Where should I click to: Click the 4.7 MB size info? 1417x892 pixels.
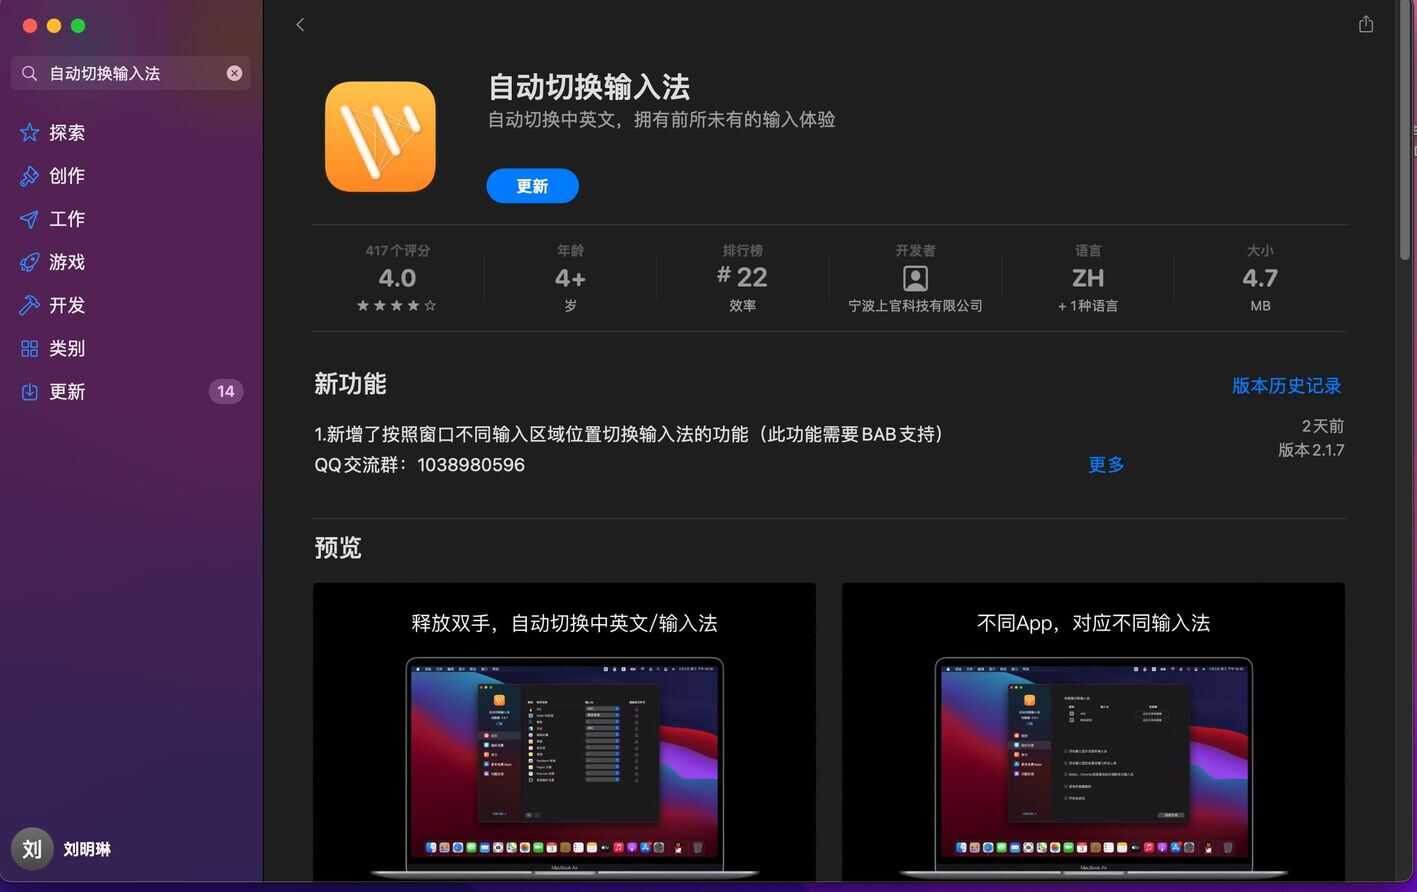(x=1260, y=278)
